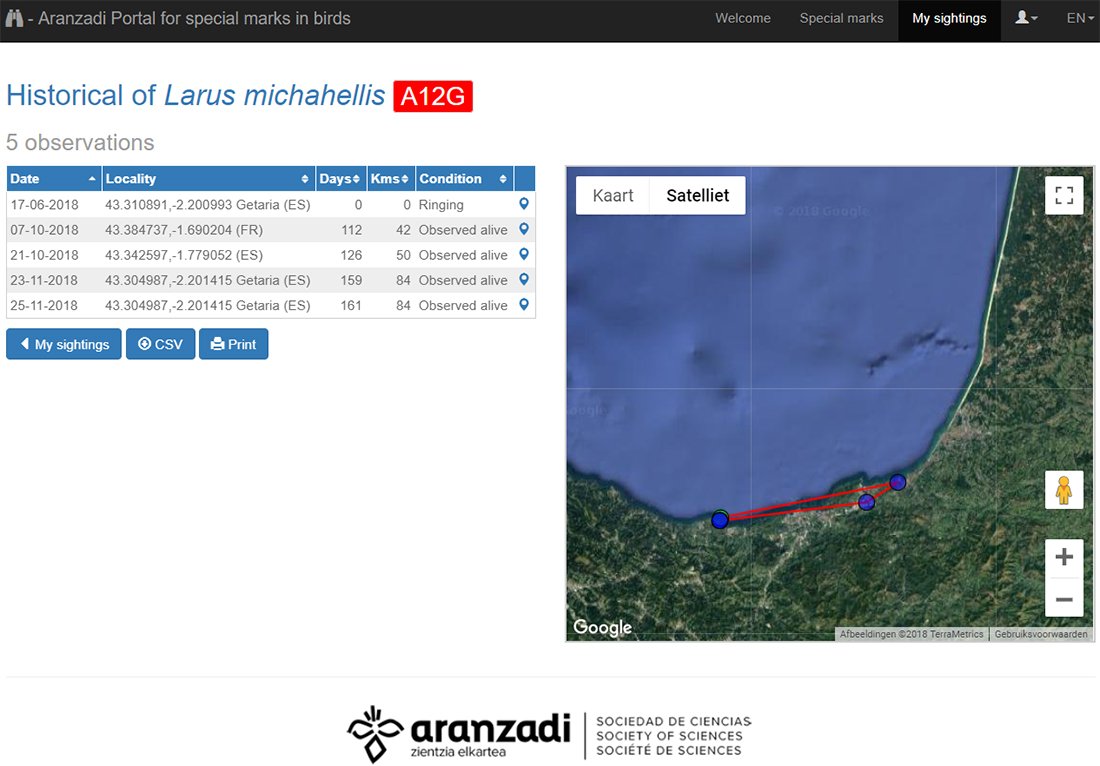Print the observation history
The image size is (1100, 766).
point(233,344)
